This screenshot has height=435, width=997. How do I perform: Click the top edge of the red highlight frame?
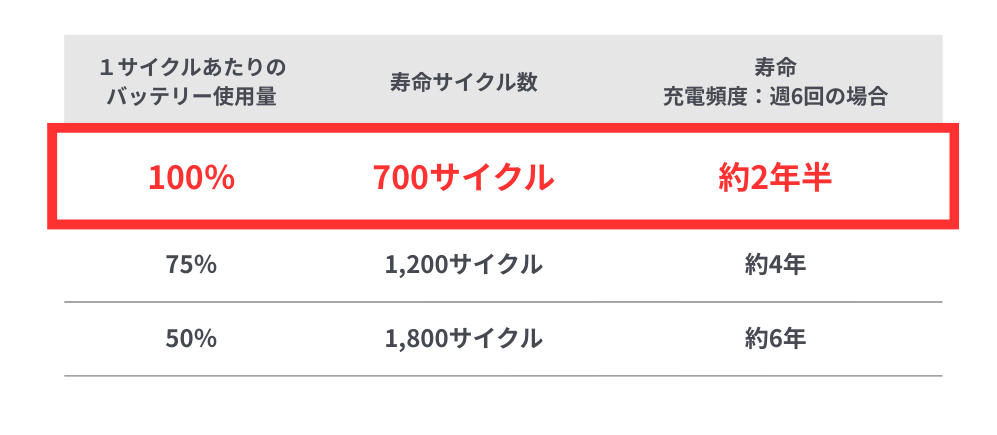(500, 129)
